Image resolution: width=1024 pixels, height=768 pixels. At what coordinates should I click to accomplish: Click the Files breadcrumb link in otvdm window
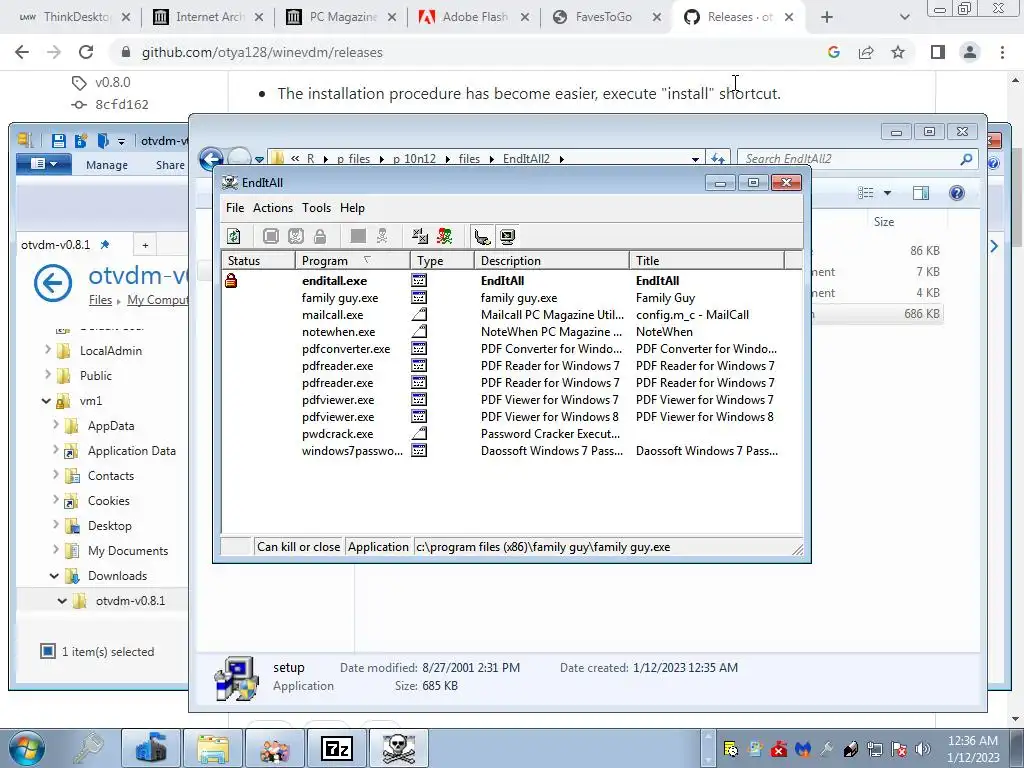(x=100, y=300)
